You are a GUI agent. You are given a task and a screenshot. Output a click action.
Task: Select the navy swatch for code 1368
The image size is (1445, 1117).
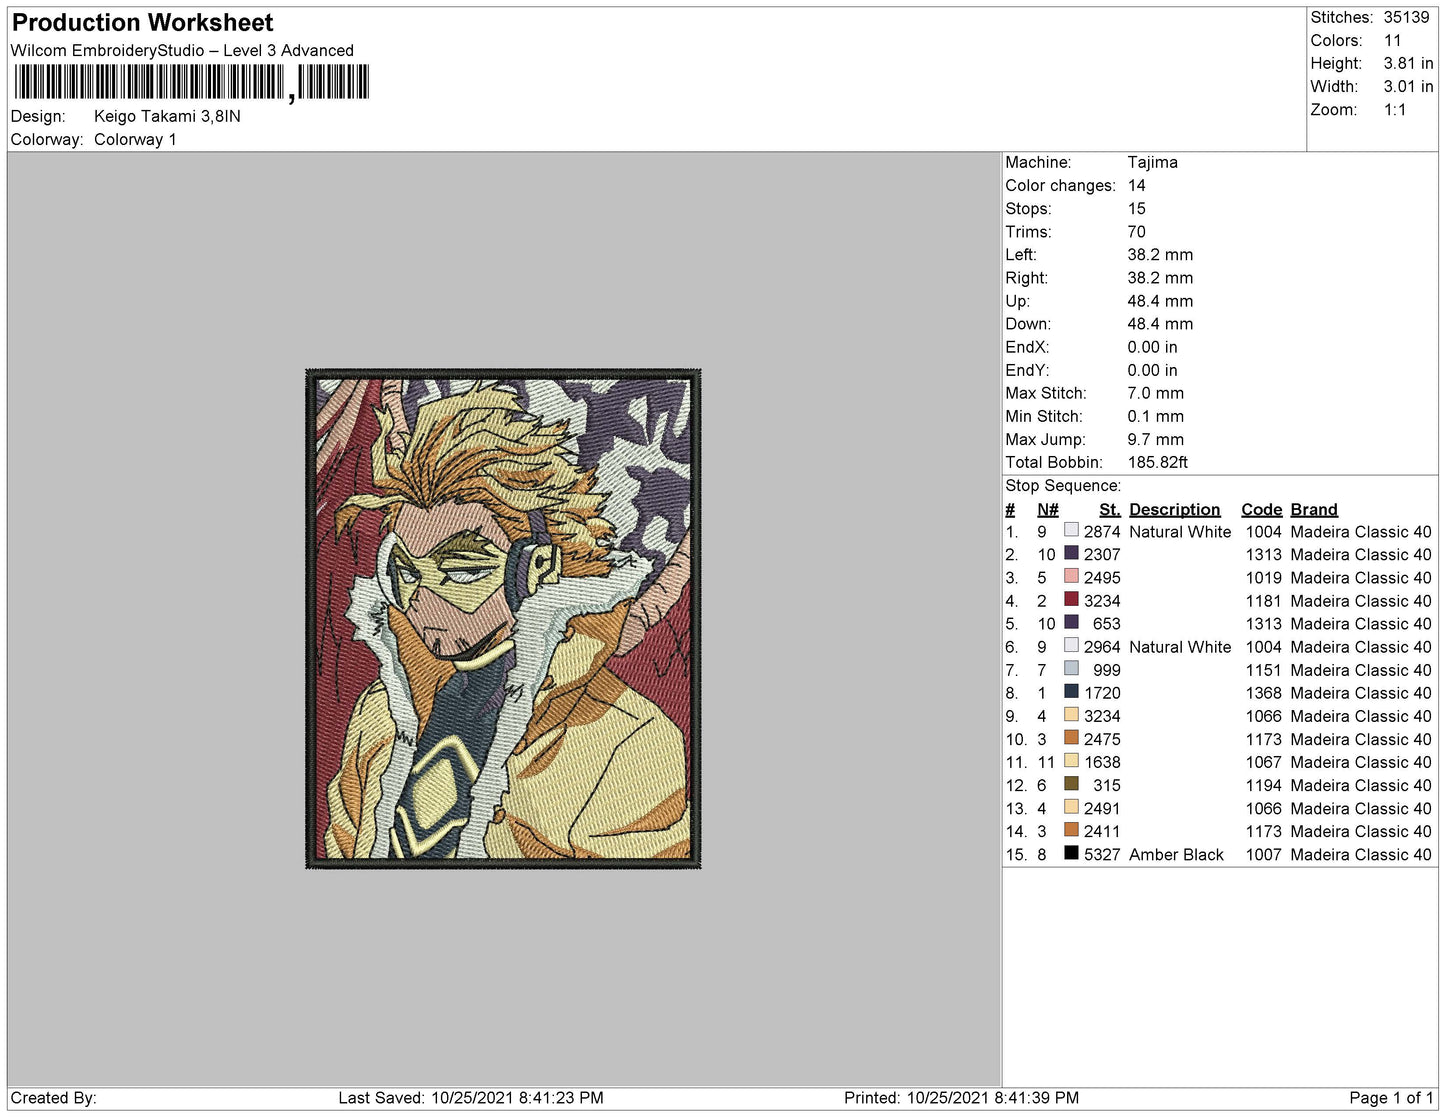(x=1071, y=691)
